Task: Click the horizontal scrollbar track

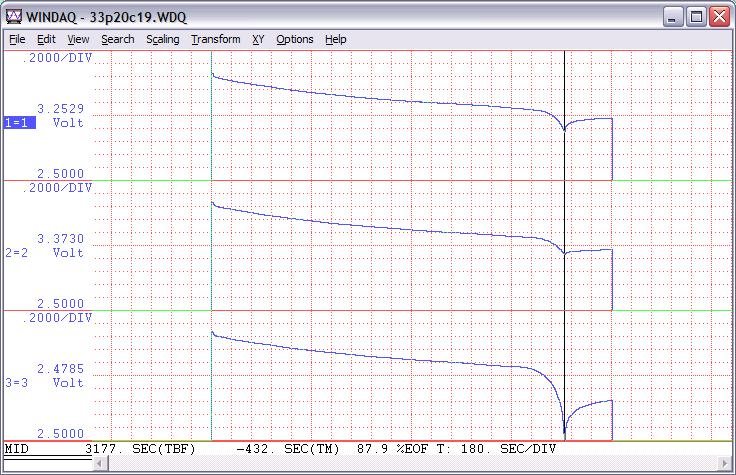Action: click(x=412, y=464)
